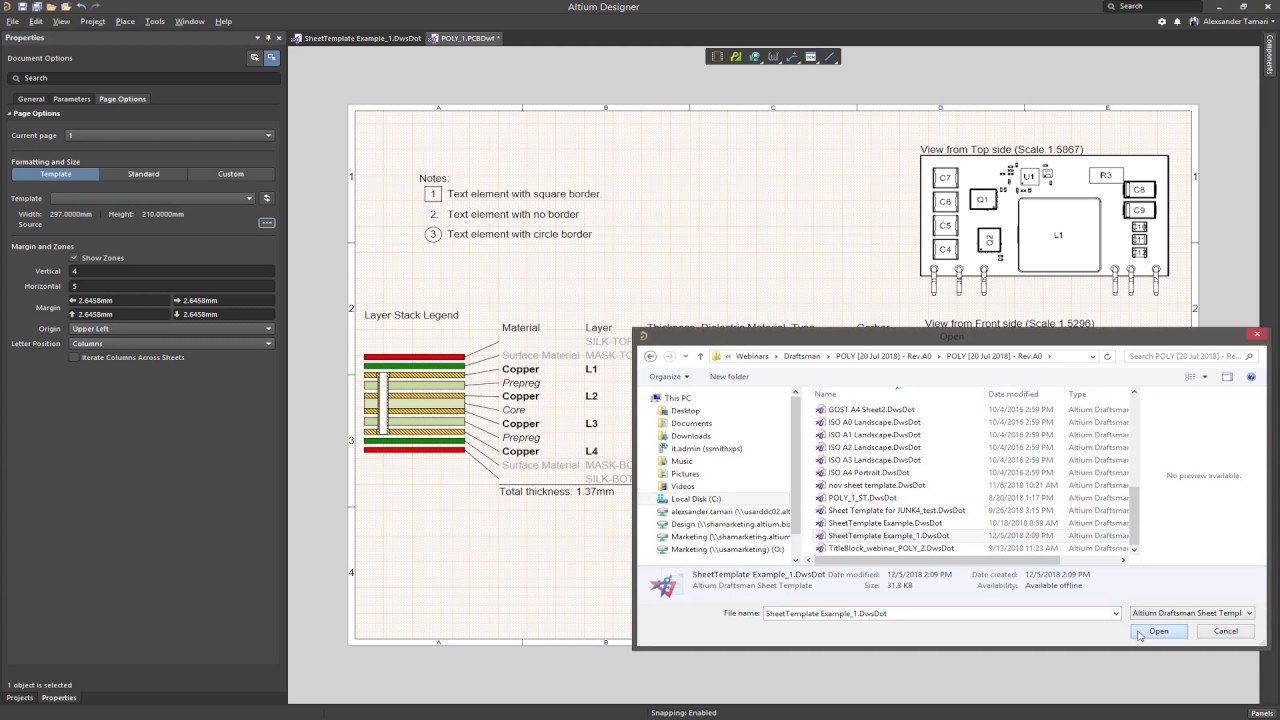
Task: Open the file type filter dropdown
Action: pyautogui.click(x=1191, y=613)
